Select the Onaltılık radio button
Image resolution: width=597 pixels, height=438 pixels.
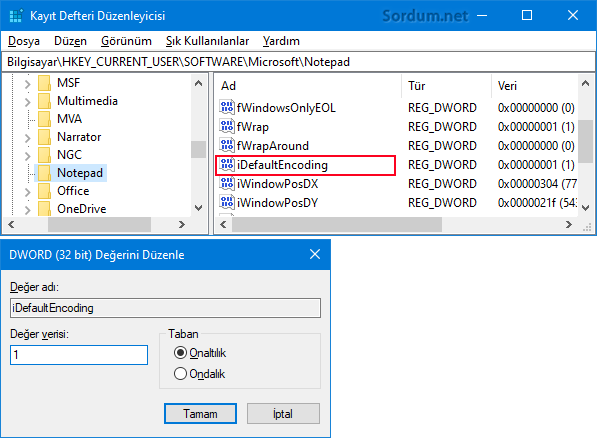pos(180,353)
